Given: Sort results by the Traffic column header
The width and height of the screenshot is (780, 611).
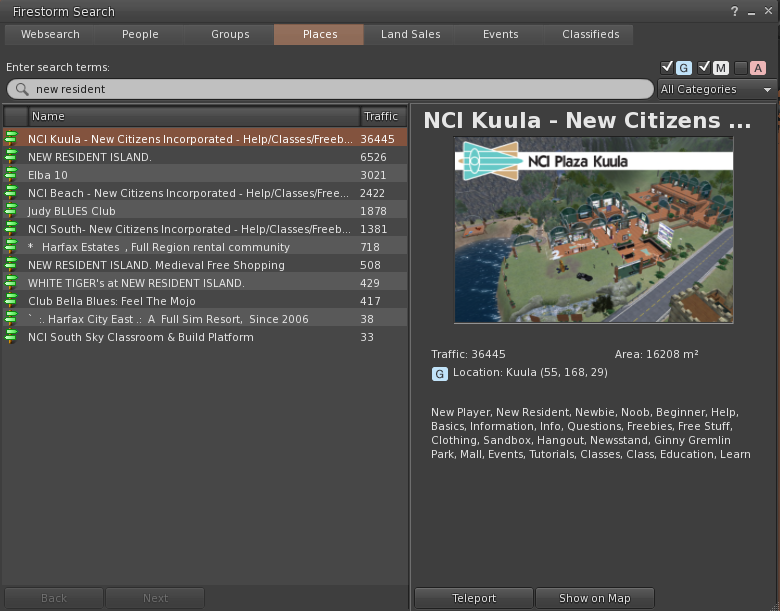Looking at the screenshot, I should (x=381, y=116).
